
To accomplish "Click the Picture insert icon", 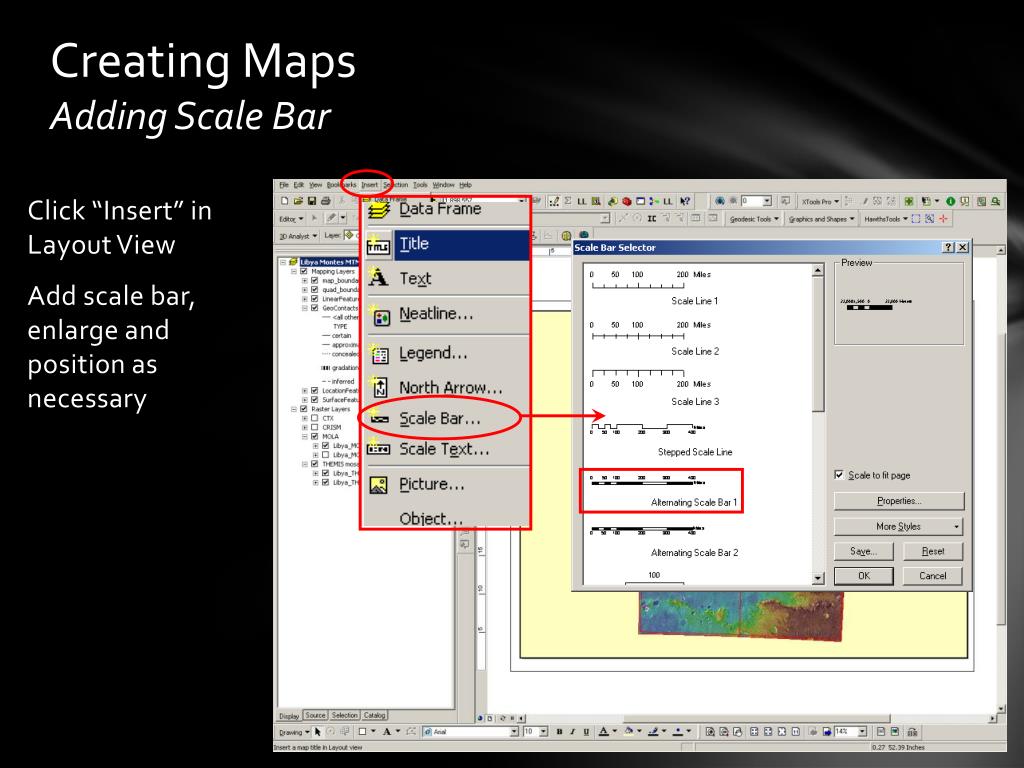I will click(x=379, y=485).
